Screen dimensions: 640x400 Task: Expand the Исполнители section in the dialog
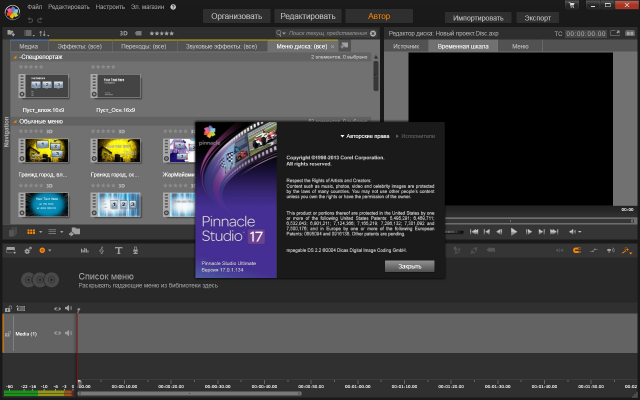coord(415,135)
